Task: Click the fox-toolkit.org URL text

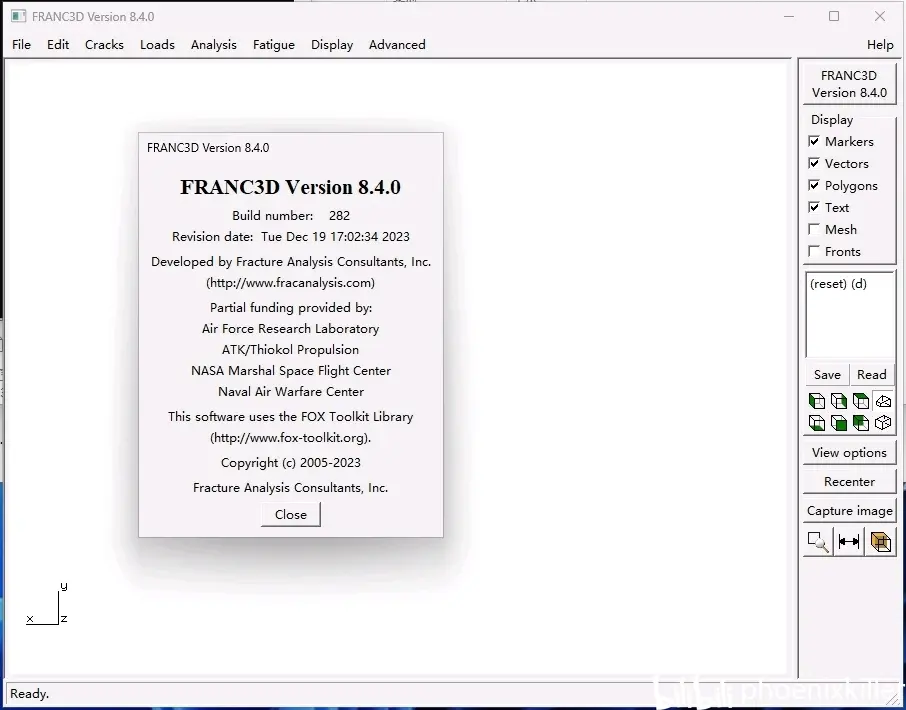Action: [291, 438]
